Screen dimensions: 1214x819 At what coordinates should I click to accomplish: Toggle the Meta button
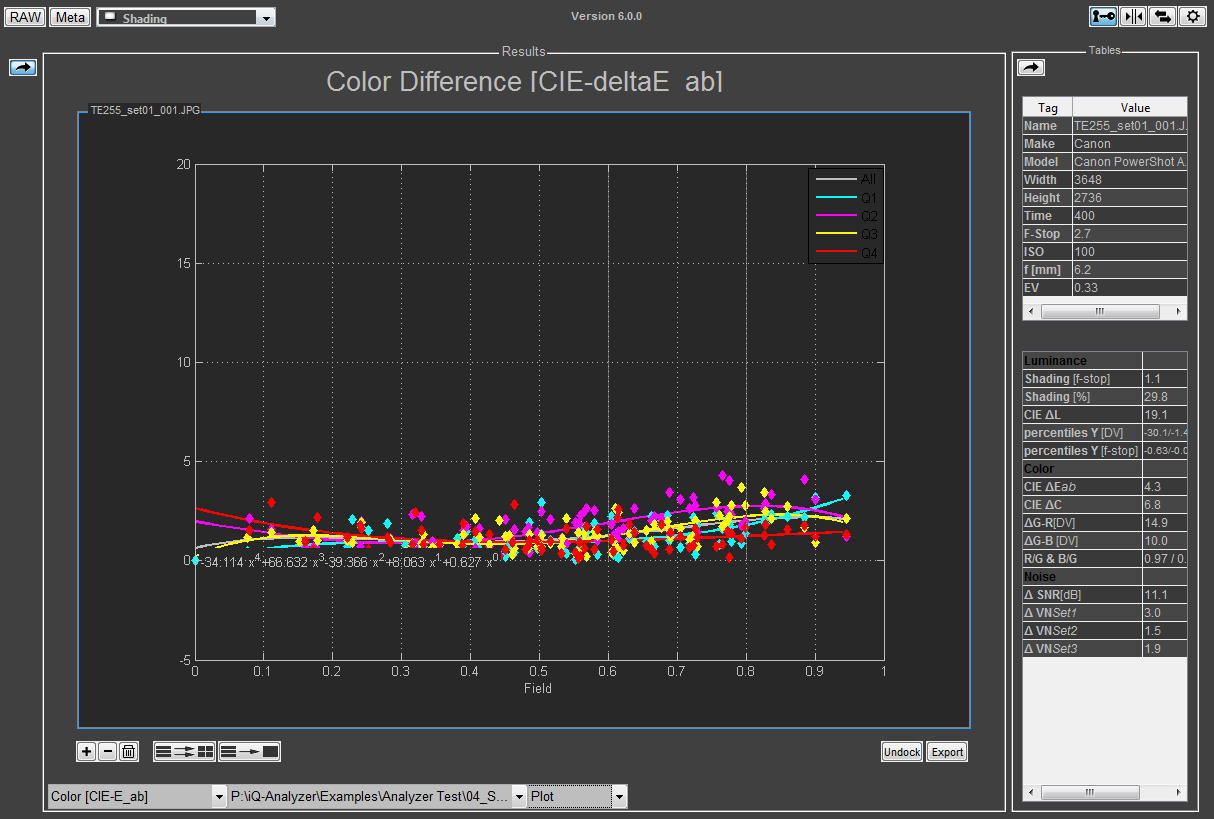[x=70, y=17]
